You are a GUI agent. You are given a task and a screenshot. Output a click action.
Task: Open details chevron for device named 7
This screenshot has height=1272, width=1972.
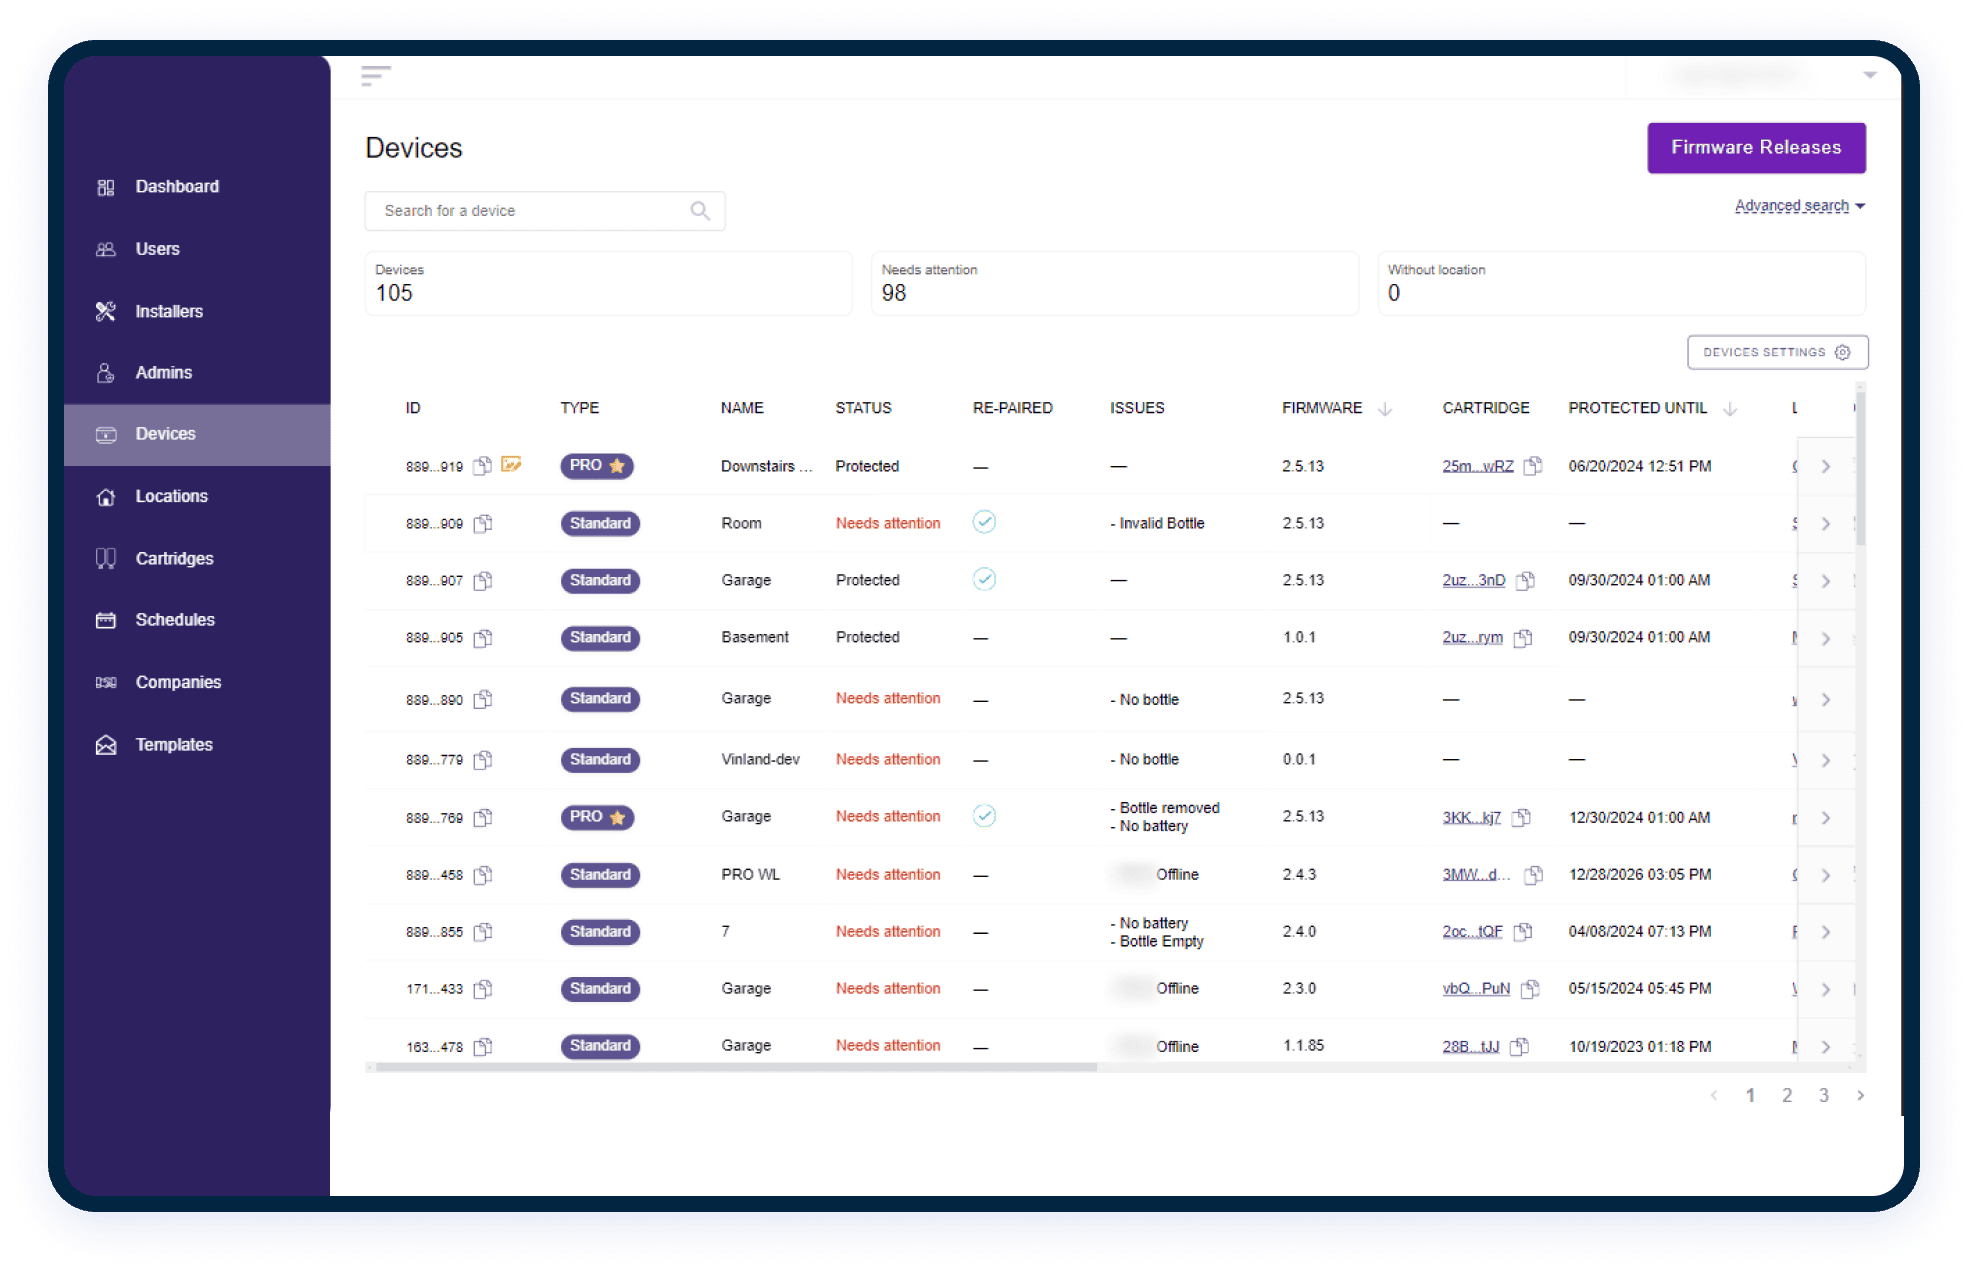[1826, 933]
